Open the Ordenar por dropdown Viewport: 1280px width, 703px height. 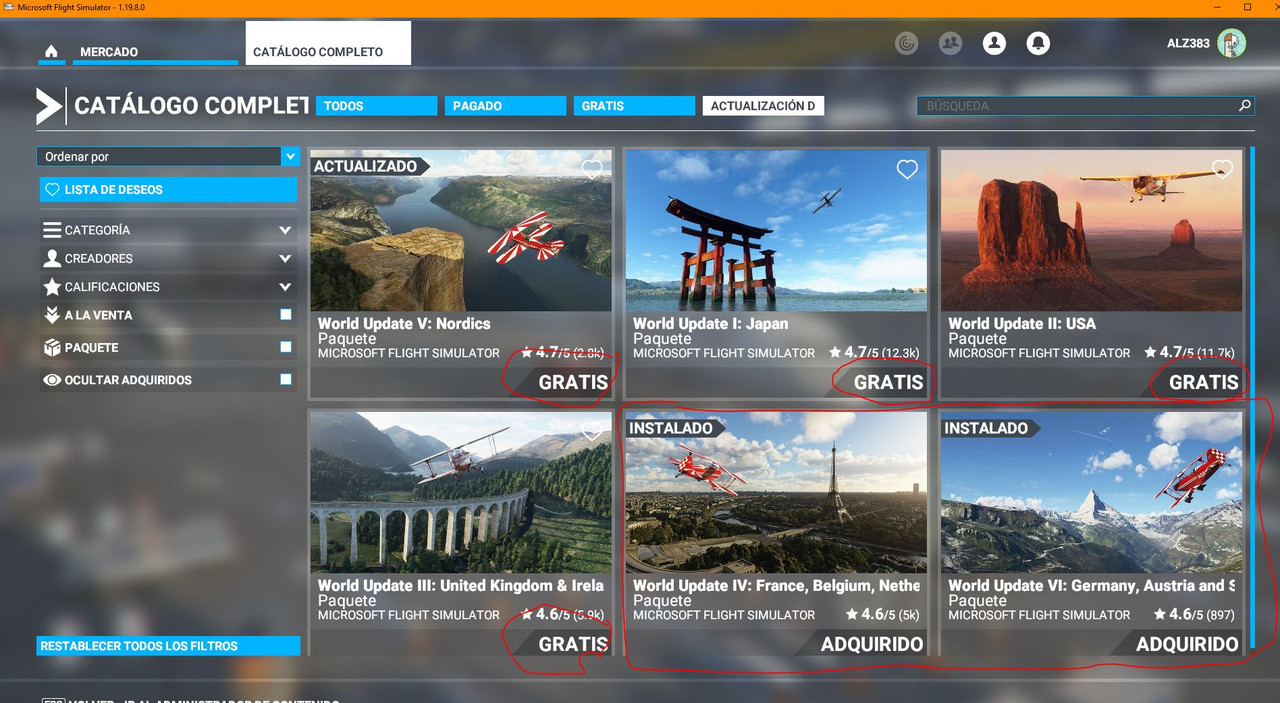pos(168,156)
